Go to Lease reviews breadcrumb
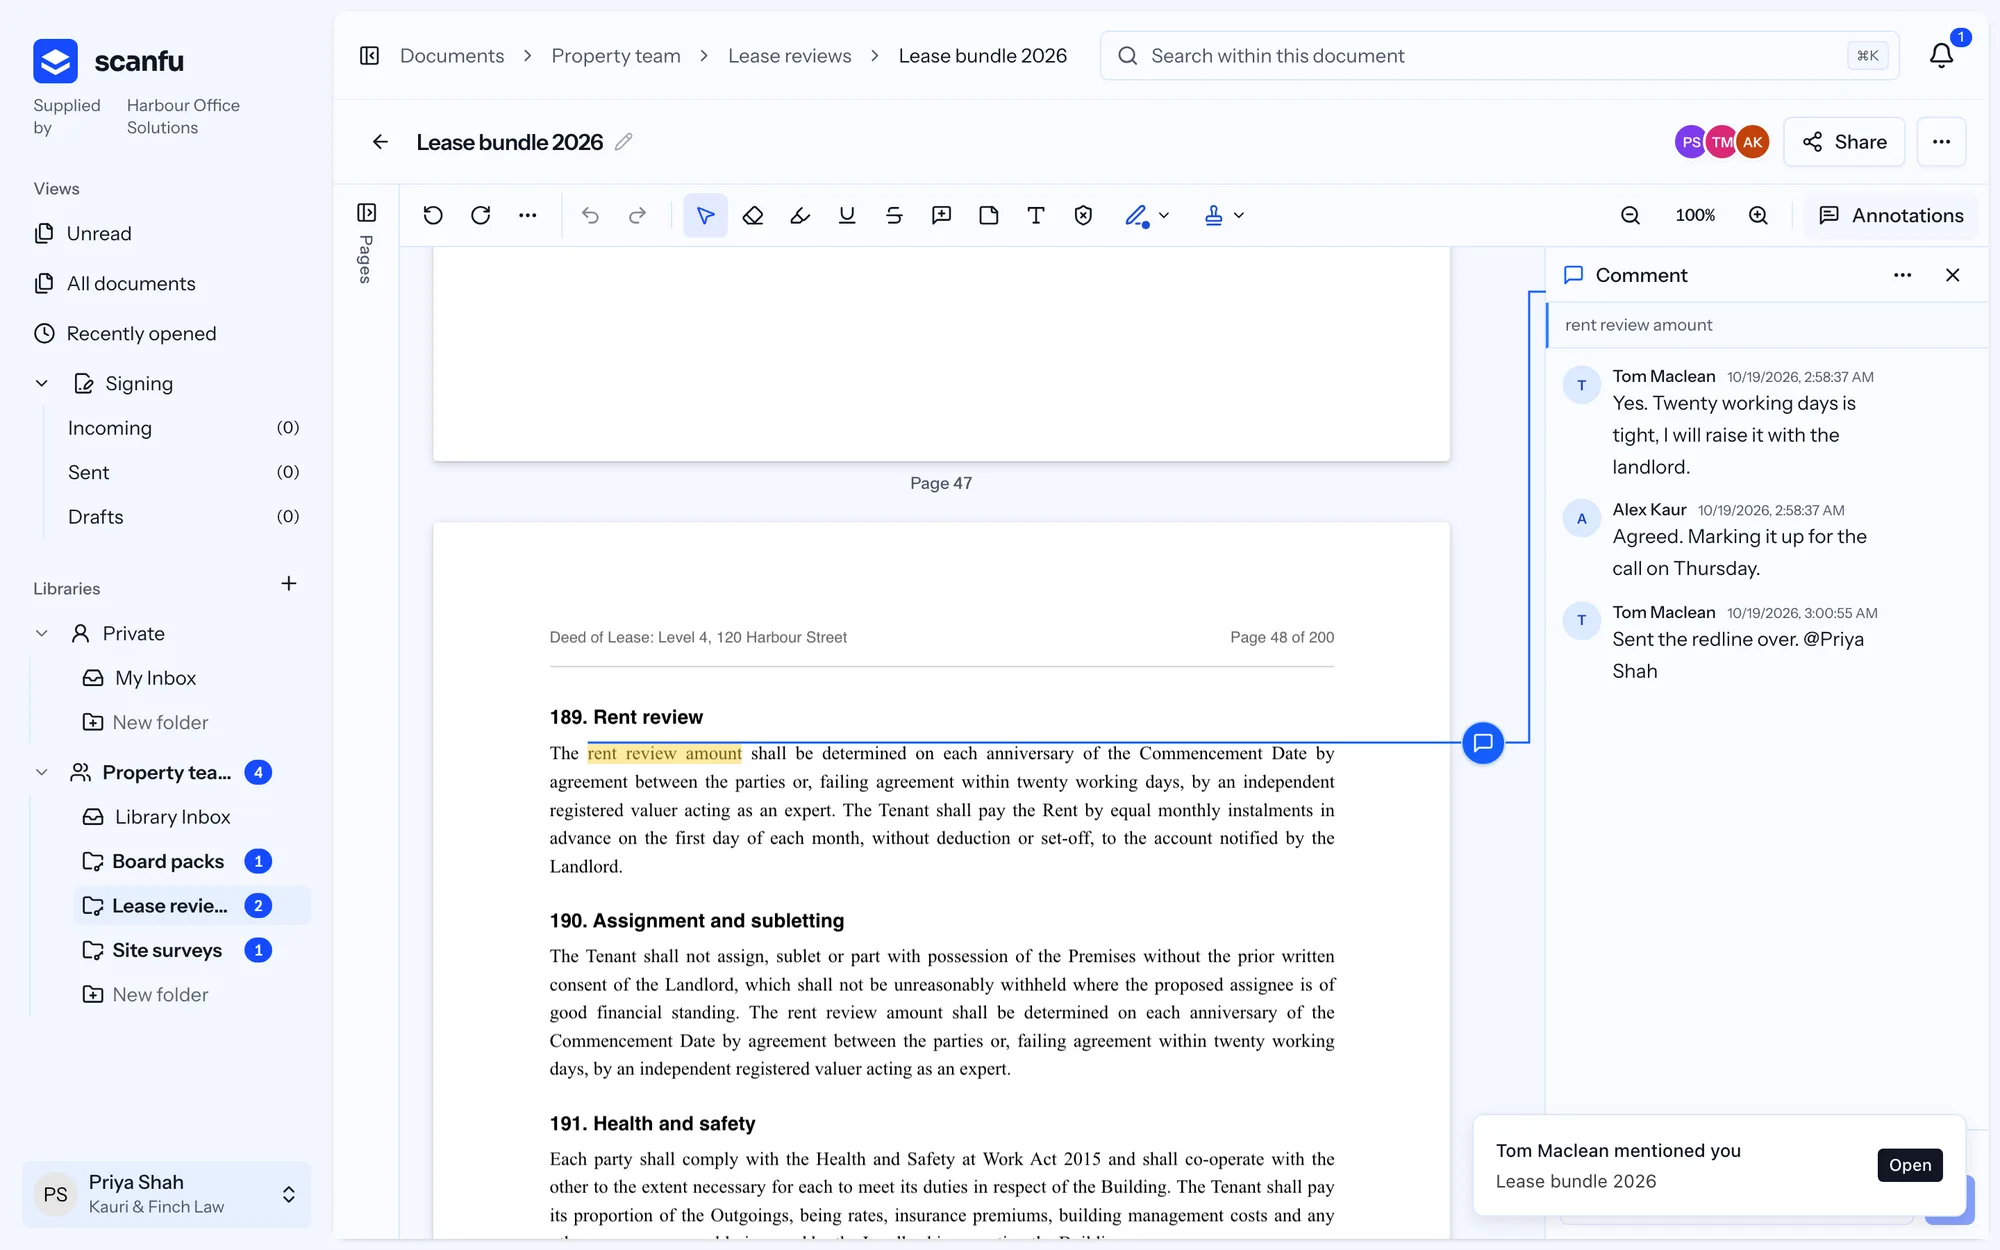 789,56
